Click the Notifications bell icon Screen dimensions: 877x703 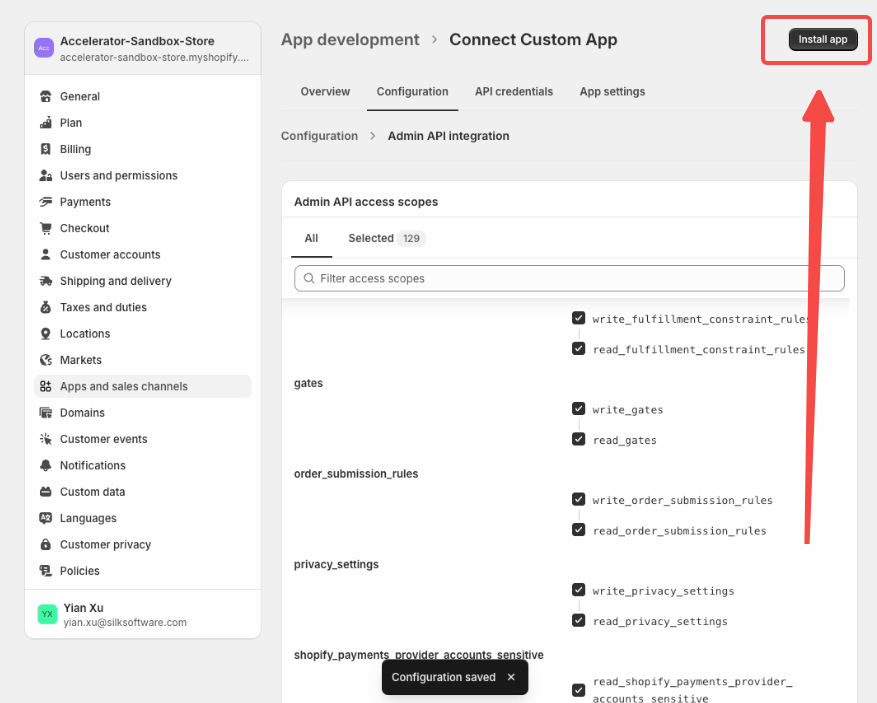pyautogui.click(x=46, y=465)
